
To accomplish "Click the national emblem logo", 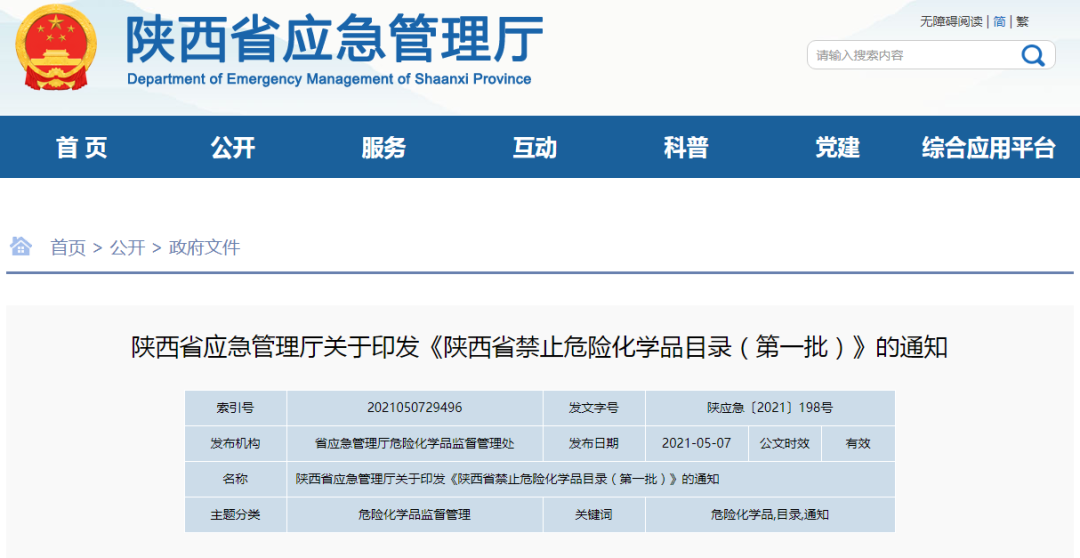I will [x=56, y=47].
